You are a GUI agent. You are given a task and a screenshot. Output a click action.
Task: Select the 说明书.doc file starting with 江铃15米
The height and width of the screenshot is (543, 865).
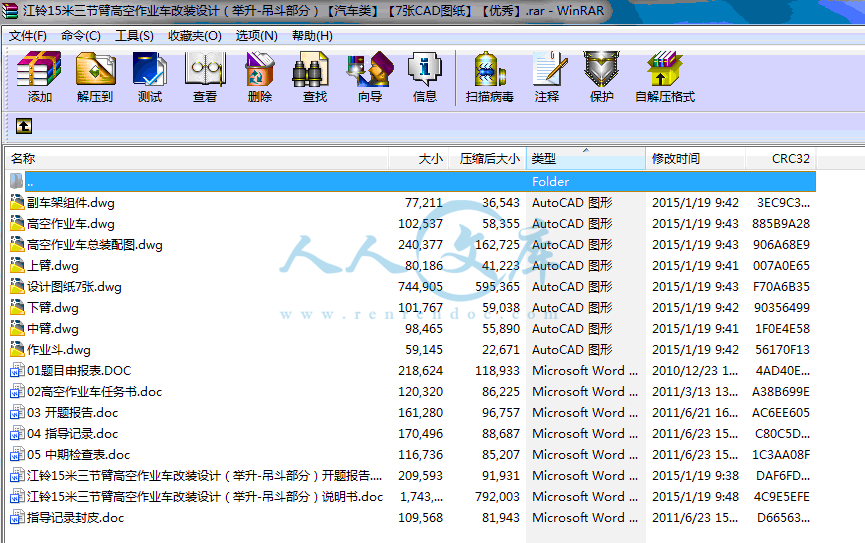205,496
